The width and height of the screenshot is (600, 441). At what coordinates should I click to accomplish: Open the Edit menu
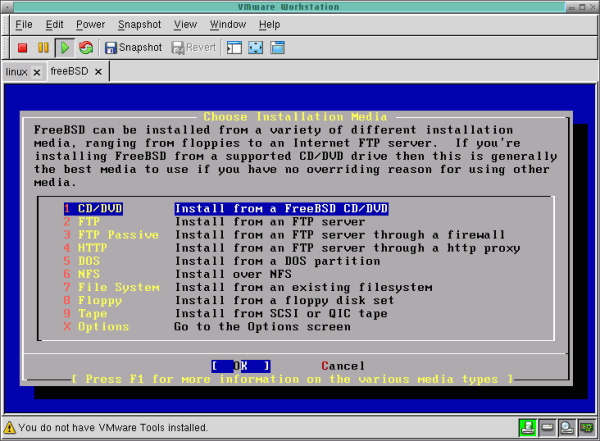tap(54, 24)
